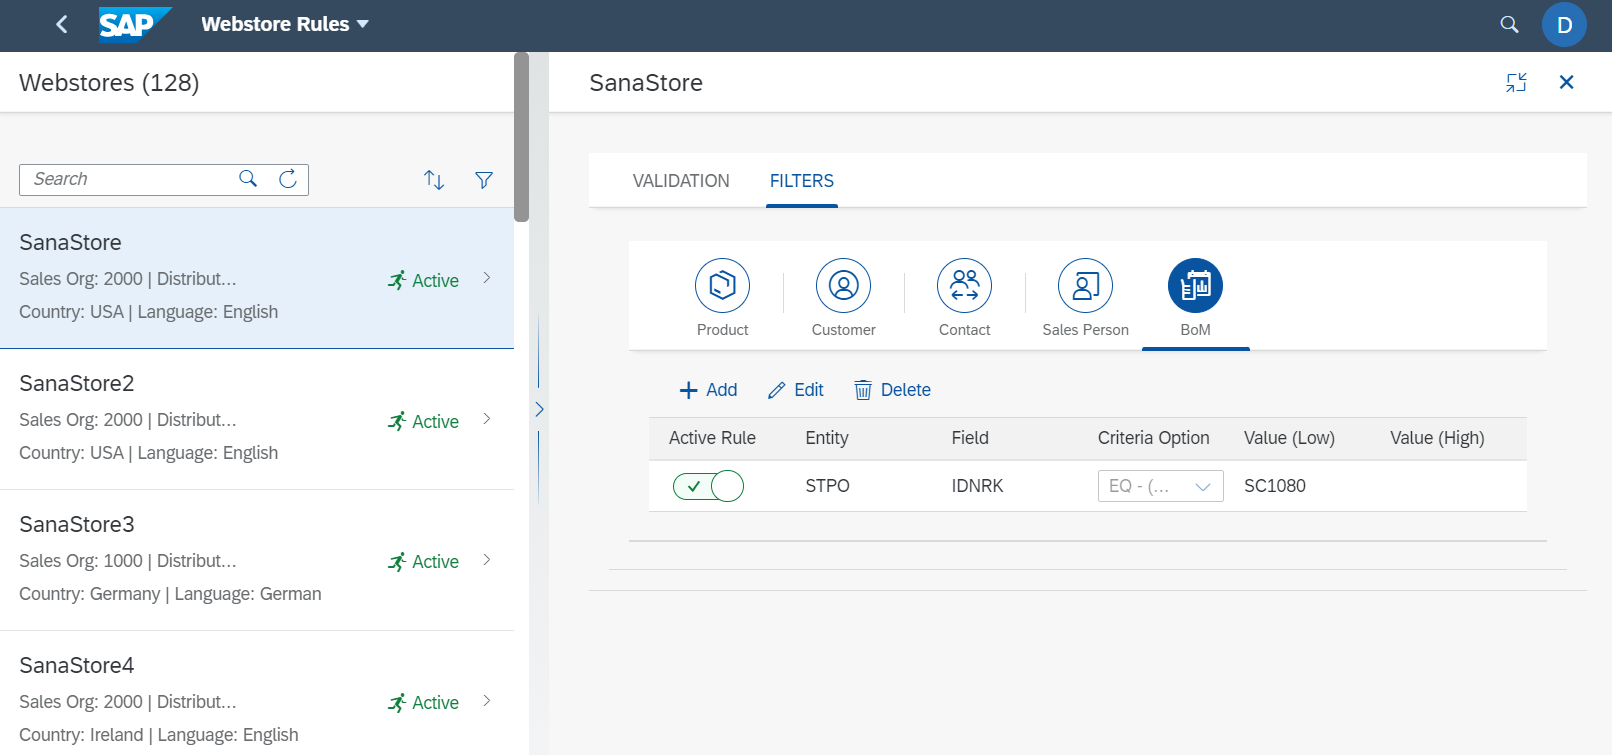1612x755 pixels.
Task: Open the Criteria Option EQ dropdown
Action: coord(1160,486)
